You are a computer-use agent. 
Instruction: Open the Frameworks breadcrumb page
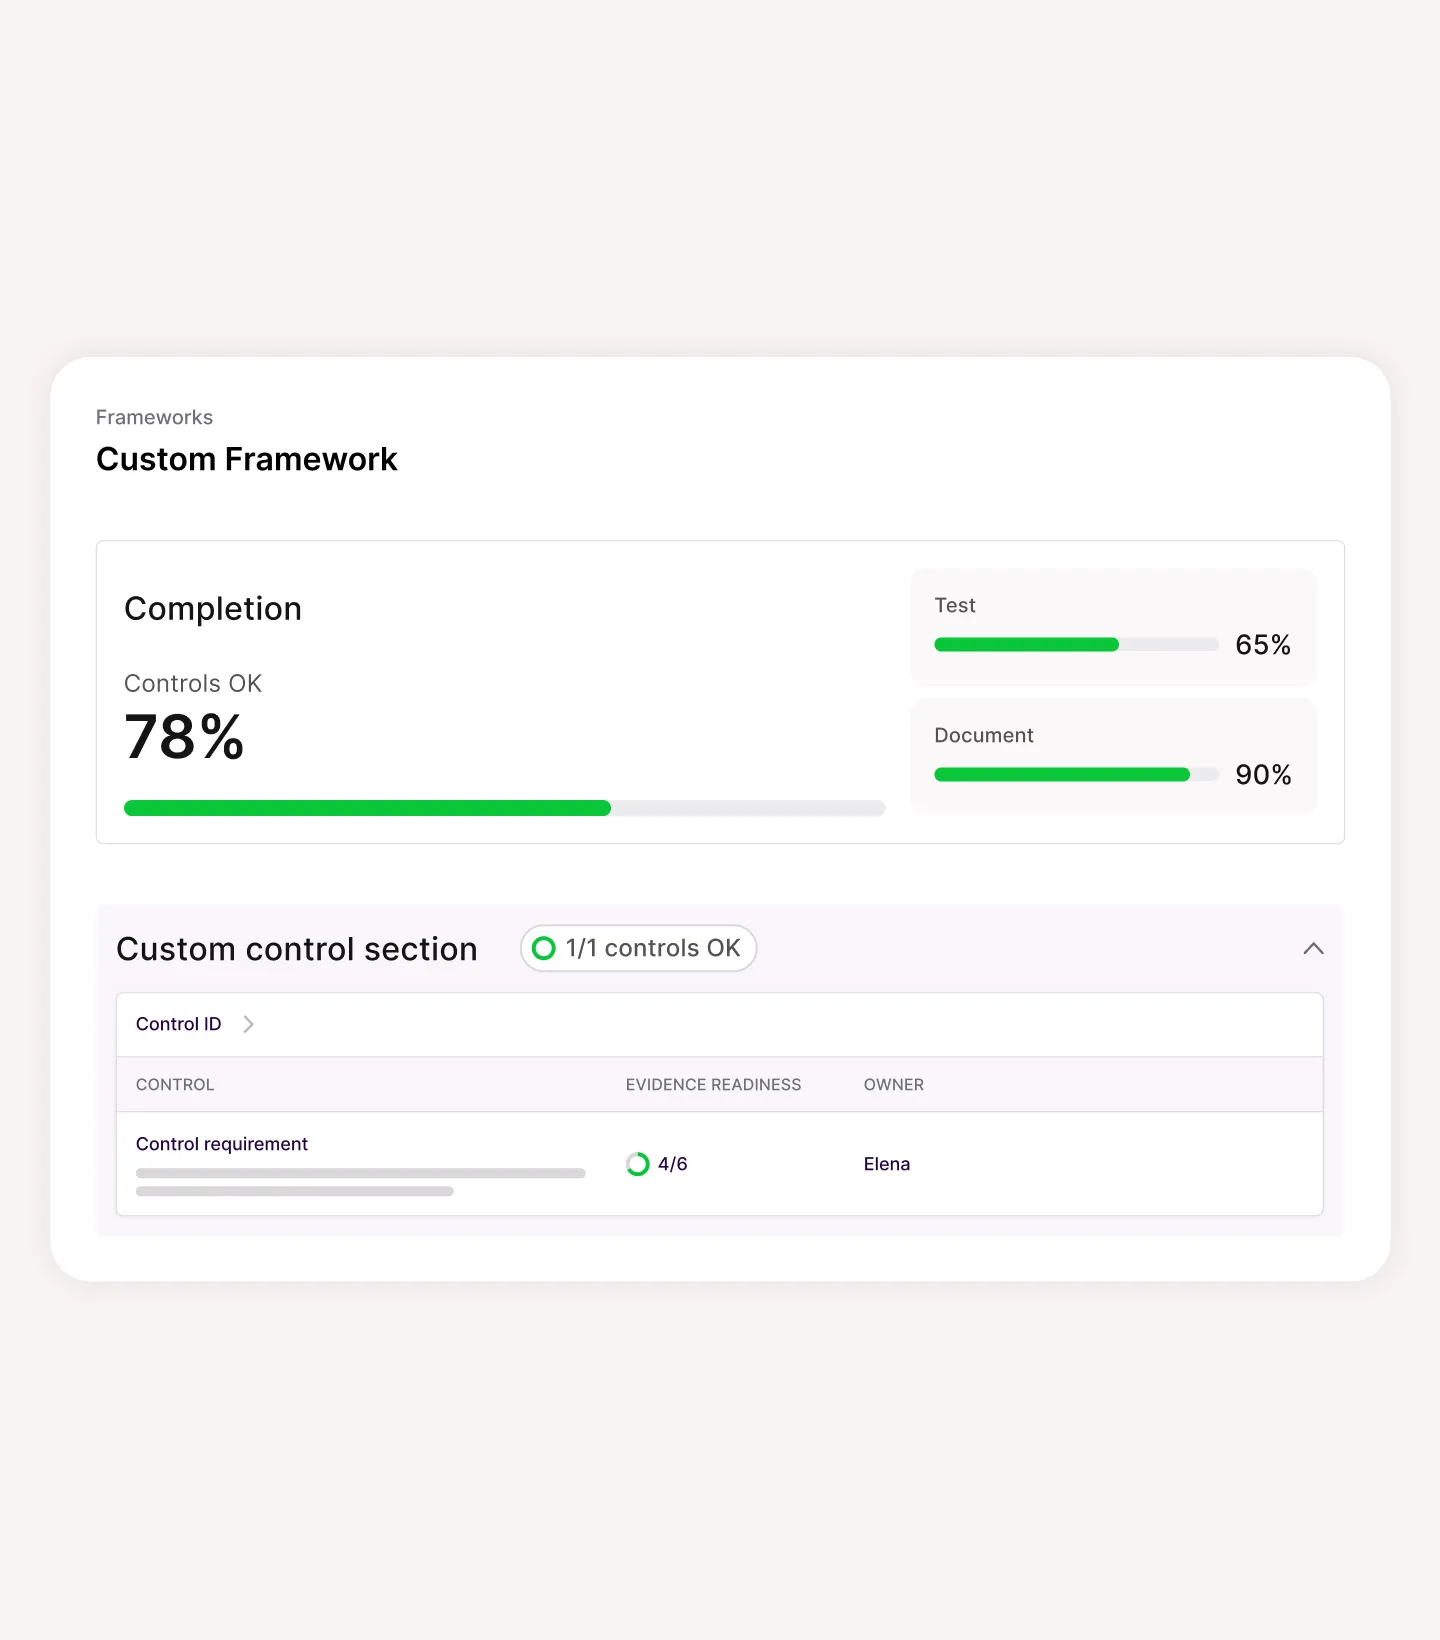coord(154,417)
